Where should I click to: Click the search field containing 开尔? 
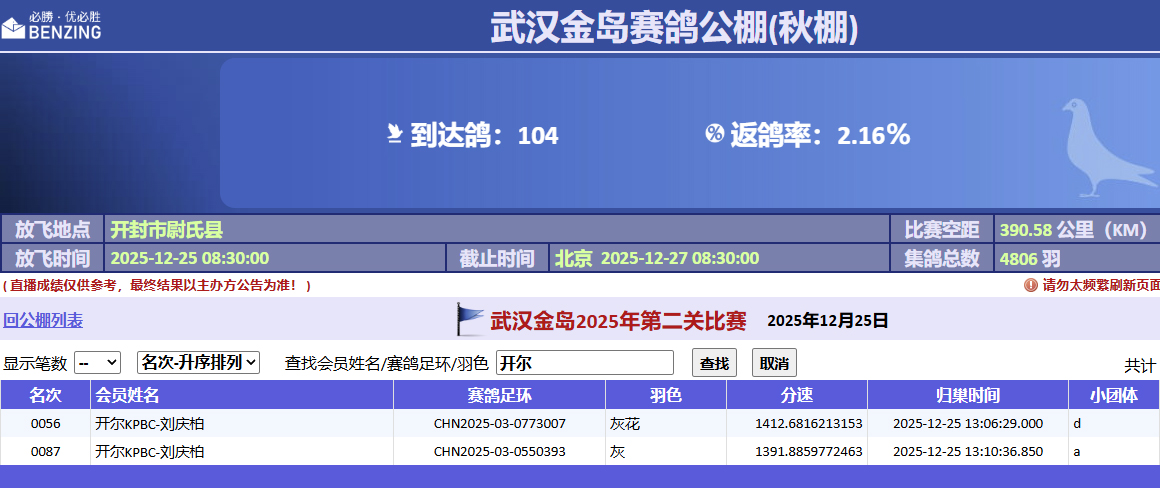pyautogui.click(x=585, y=363)
